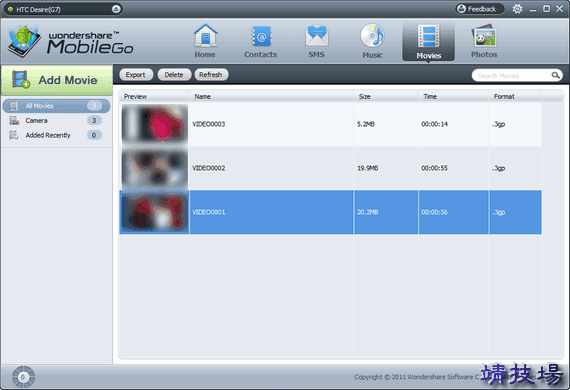This screenshot has width=570, height=390.
Task: Sort by Preview column header
Action: tap(154, 96)
